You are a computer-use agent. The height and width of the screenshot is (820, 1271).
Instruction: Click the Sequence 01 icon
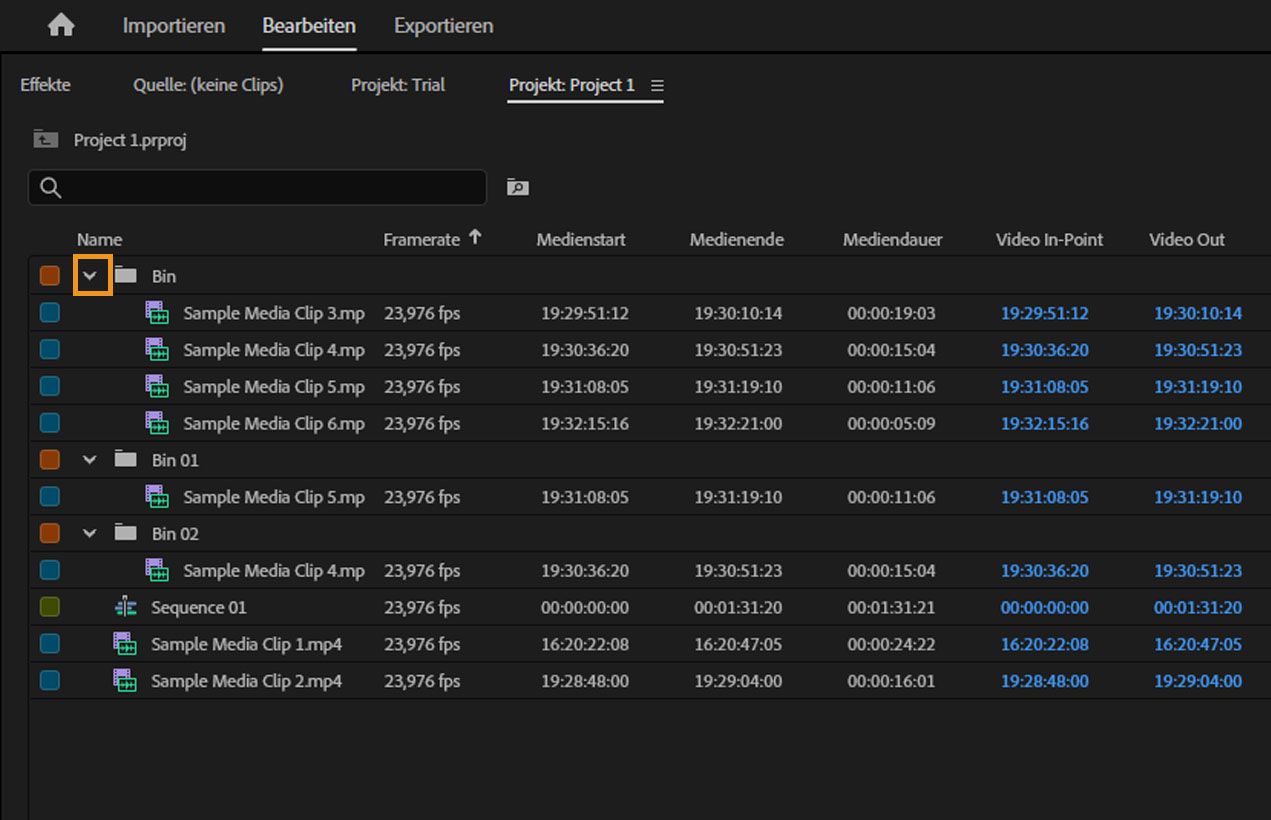125,607
